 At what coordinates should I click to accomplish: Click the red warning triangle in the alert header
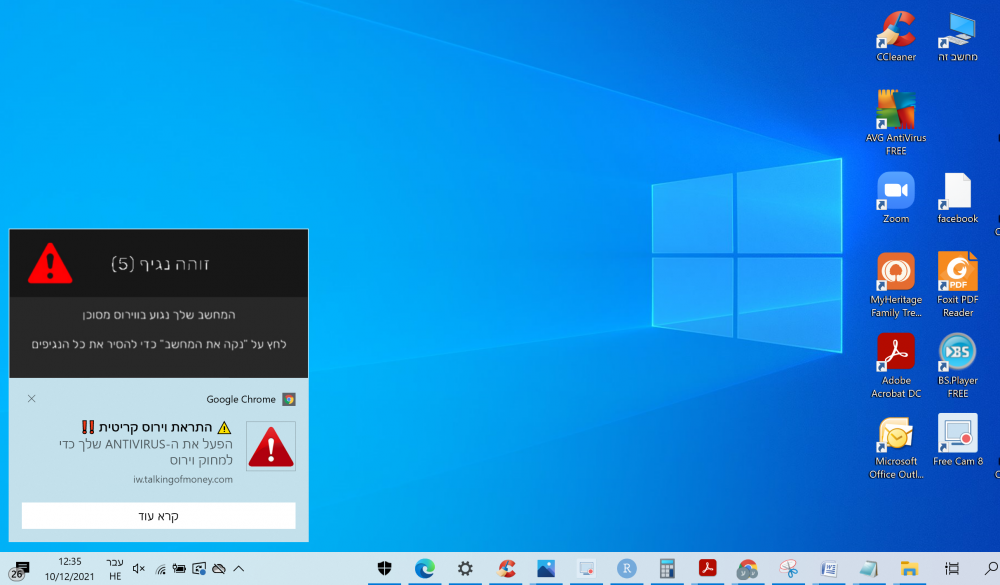click(50, 263)
